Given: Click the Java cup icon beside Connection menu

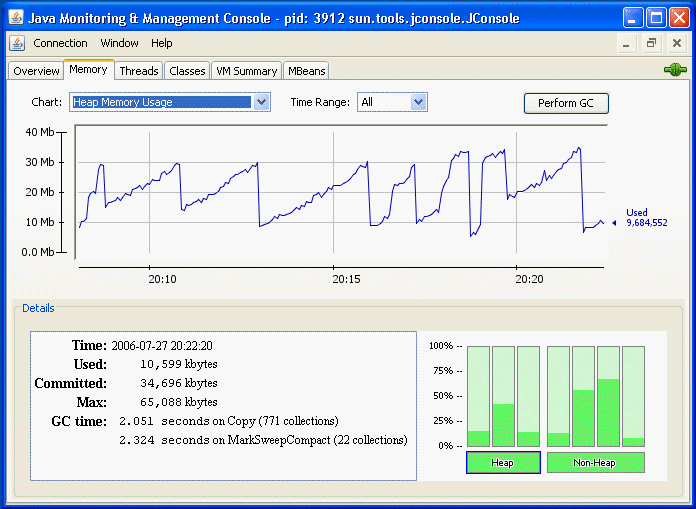Looking at the screenshot, I should [x=17, y=43].
